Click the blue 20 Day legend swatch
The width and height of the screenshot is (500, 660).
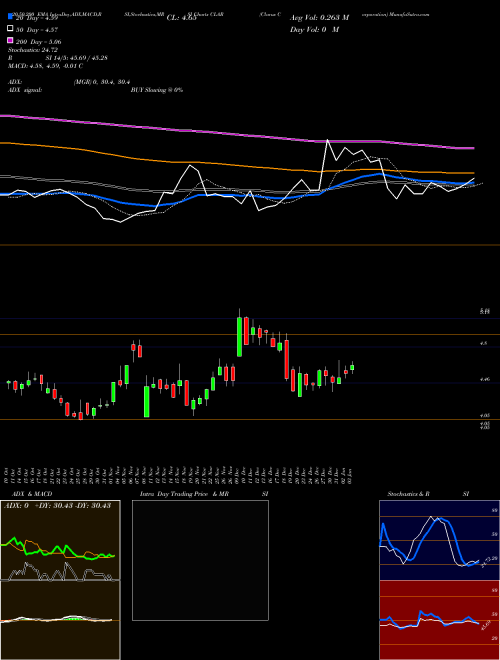[x=10, y=18]
